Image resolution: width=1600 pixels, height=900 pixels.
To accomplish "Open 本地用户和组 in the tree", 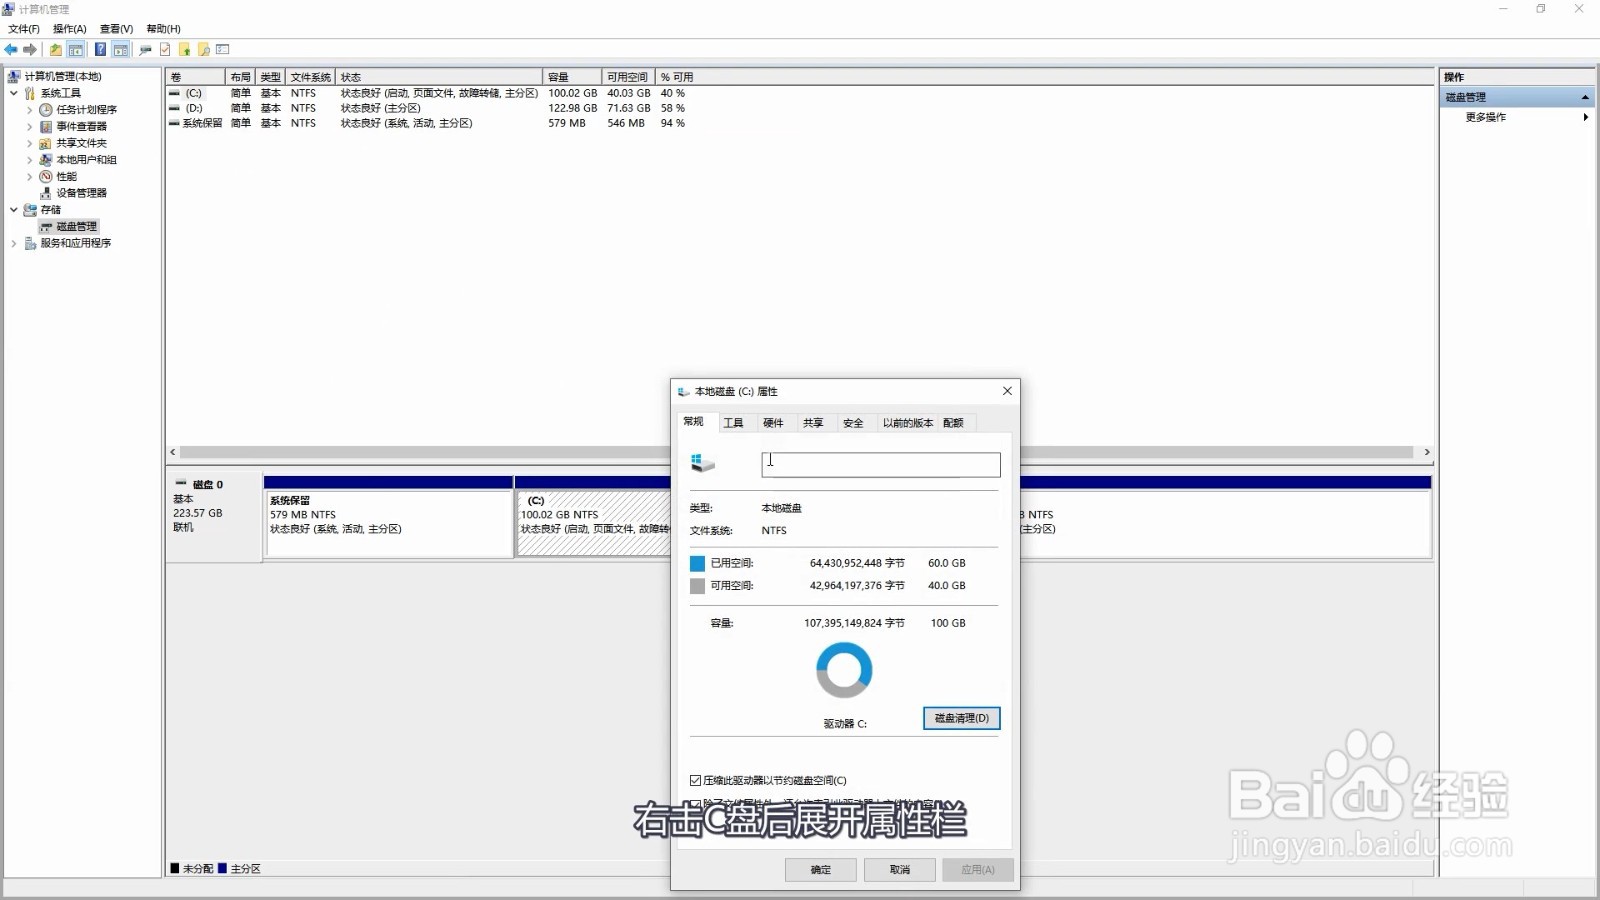I will coord(87,160).
